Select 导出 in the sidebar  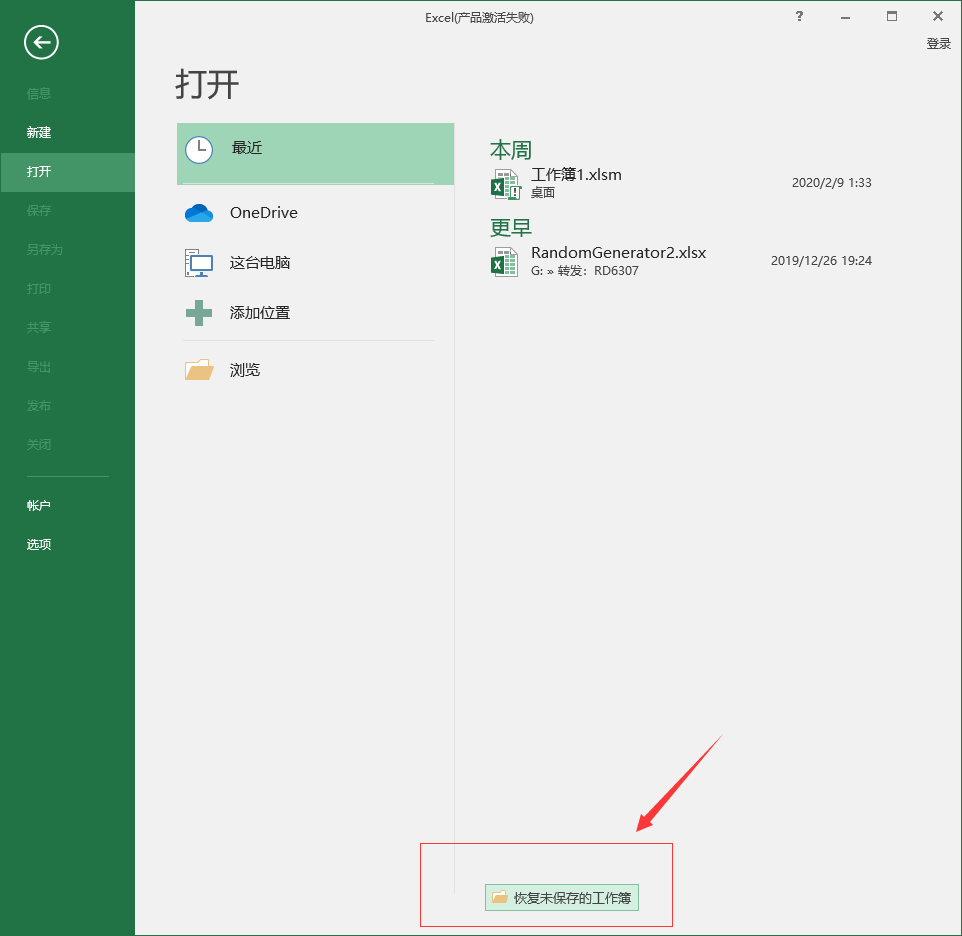pos(39,367)
